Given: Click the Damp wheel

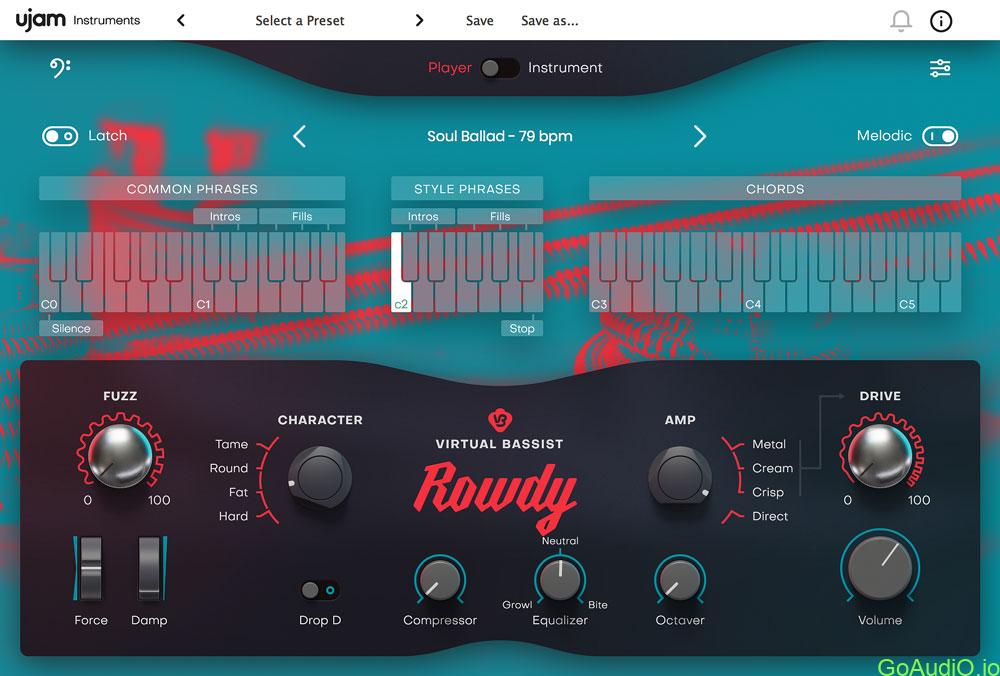Looking at the screenshot, I should coord(149,568).
